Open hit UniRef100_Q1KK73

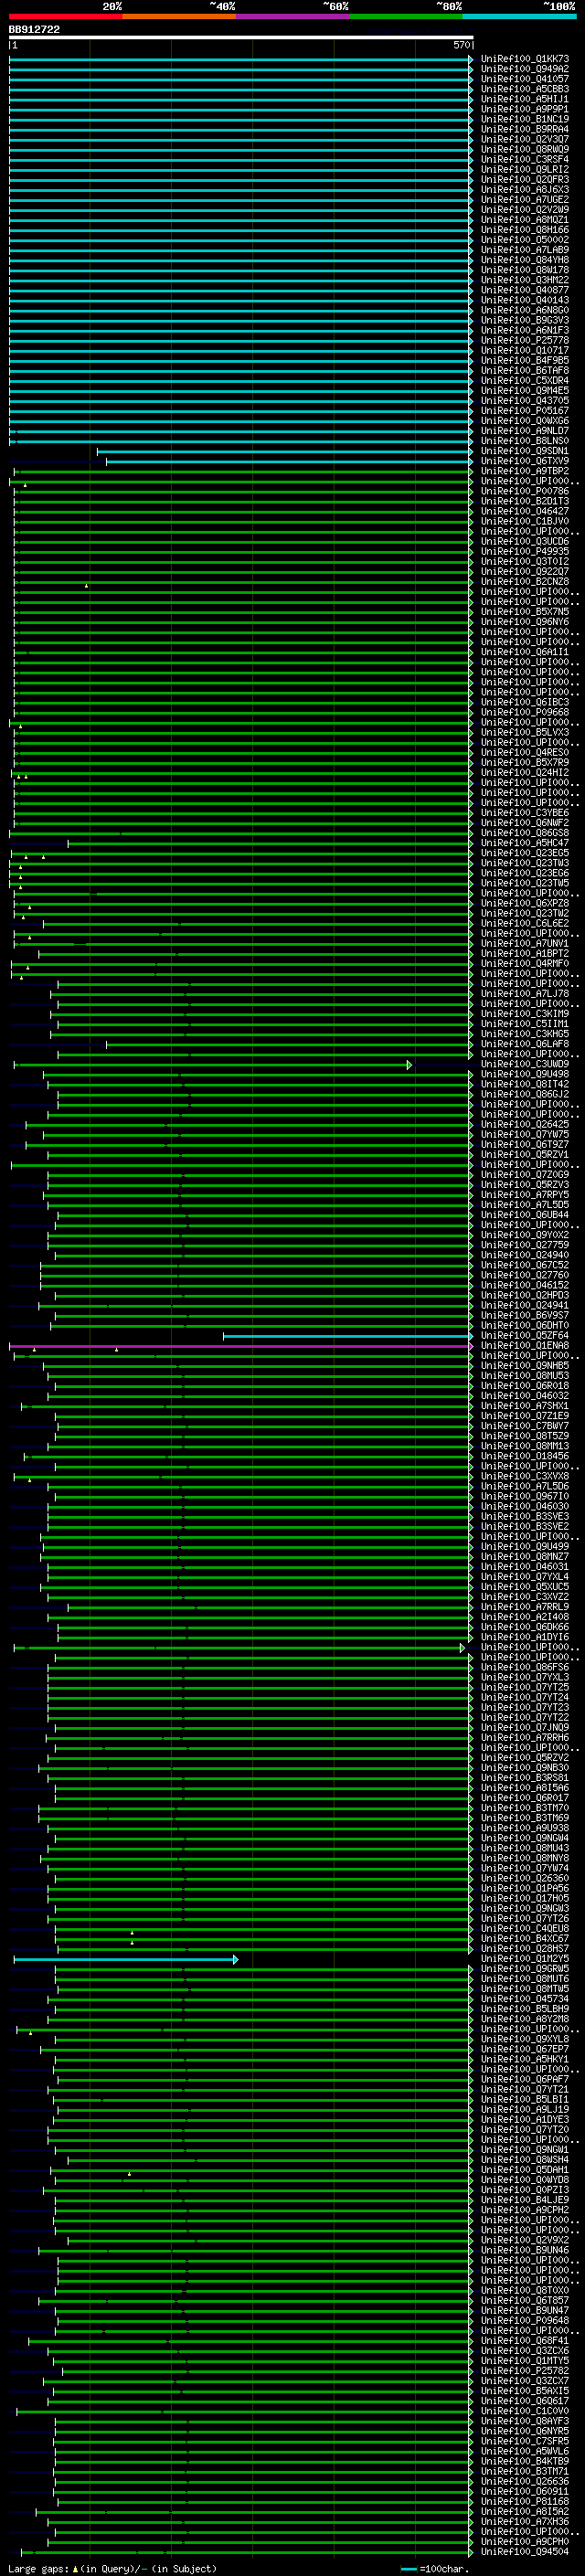(x=524, y=59)
